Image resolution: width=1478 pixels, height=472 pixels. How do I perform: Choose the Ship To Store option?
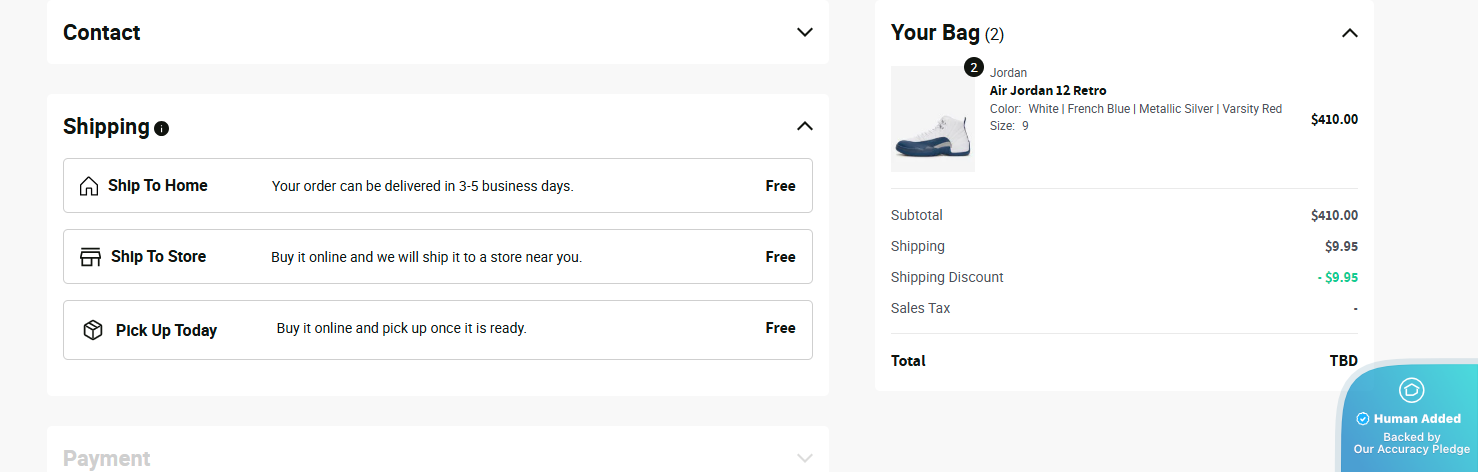coord(437,257)
